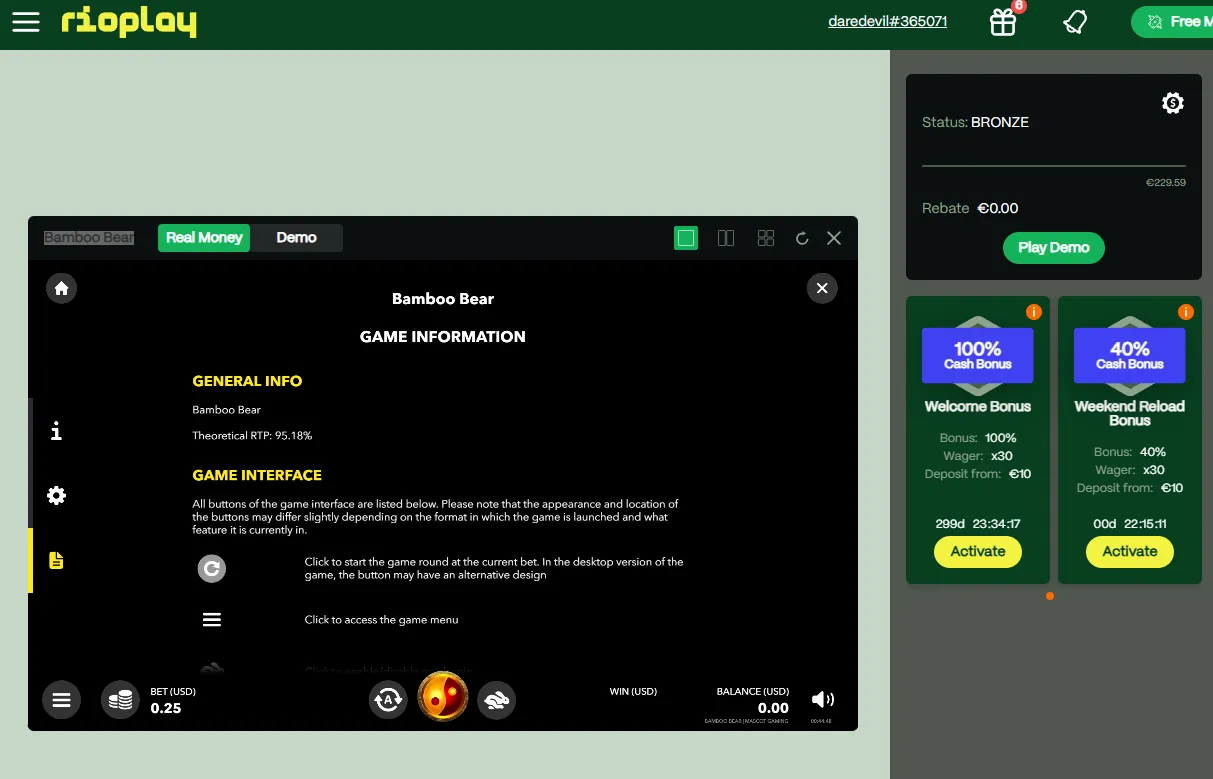The image size is (1213, 779).
Task: Close the Game Information overlay
Action: (822, 288)
